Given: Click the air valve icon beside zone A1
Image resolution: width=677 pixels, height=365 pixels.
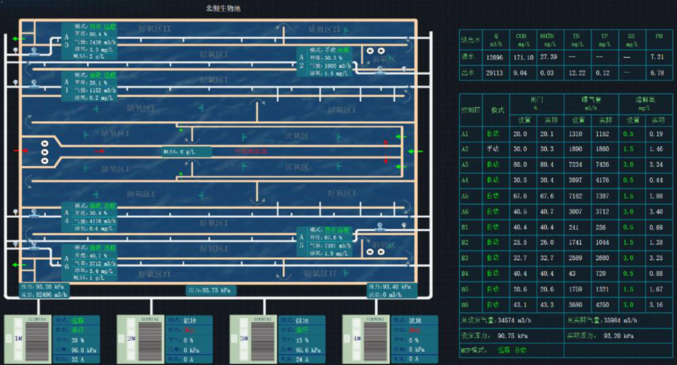Looking at the screenshot, I should click(x=34, y=83).
